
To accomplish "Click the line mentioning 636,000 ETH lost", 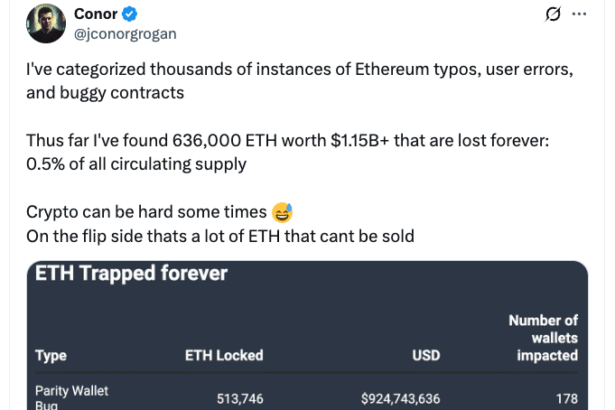I will click(287, 142).
